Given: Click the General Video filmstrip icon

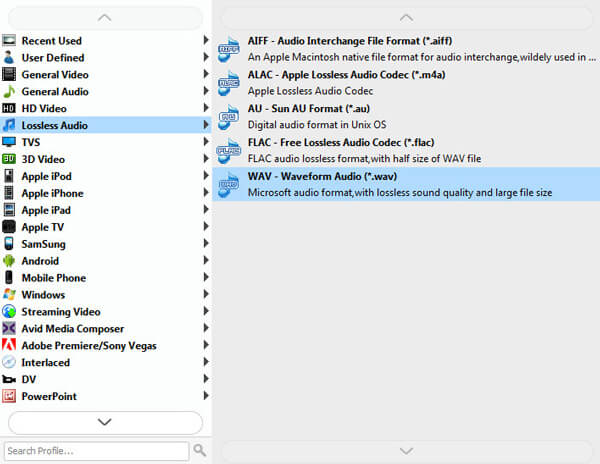Looking at the screenshot, I should point(9,74).
